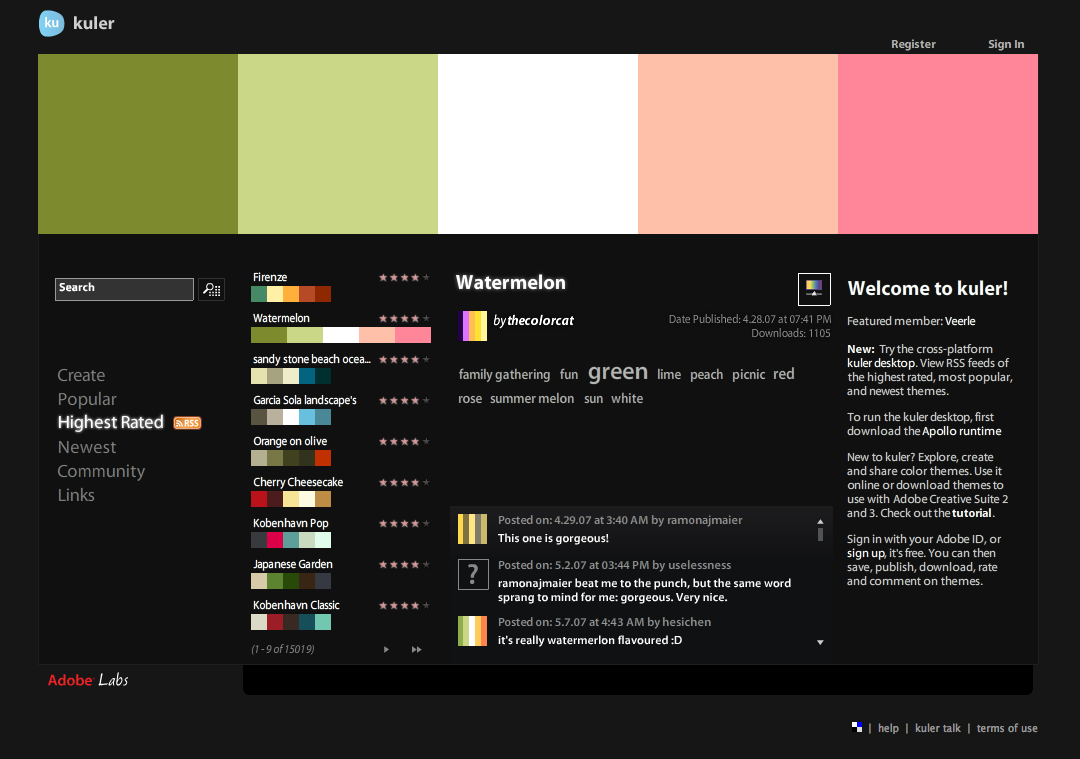This screenshot has width=1080, height=759.
Task: Click the light lime large swatch
Action: 338,144
